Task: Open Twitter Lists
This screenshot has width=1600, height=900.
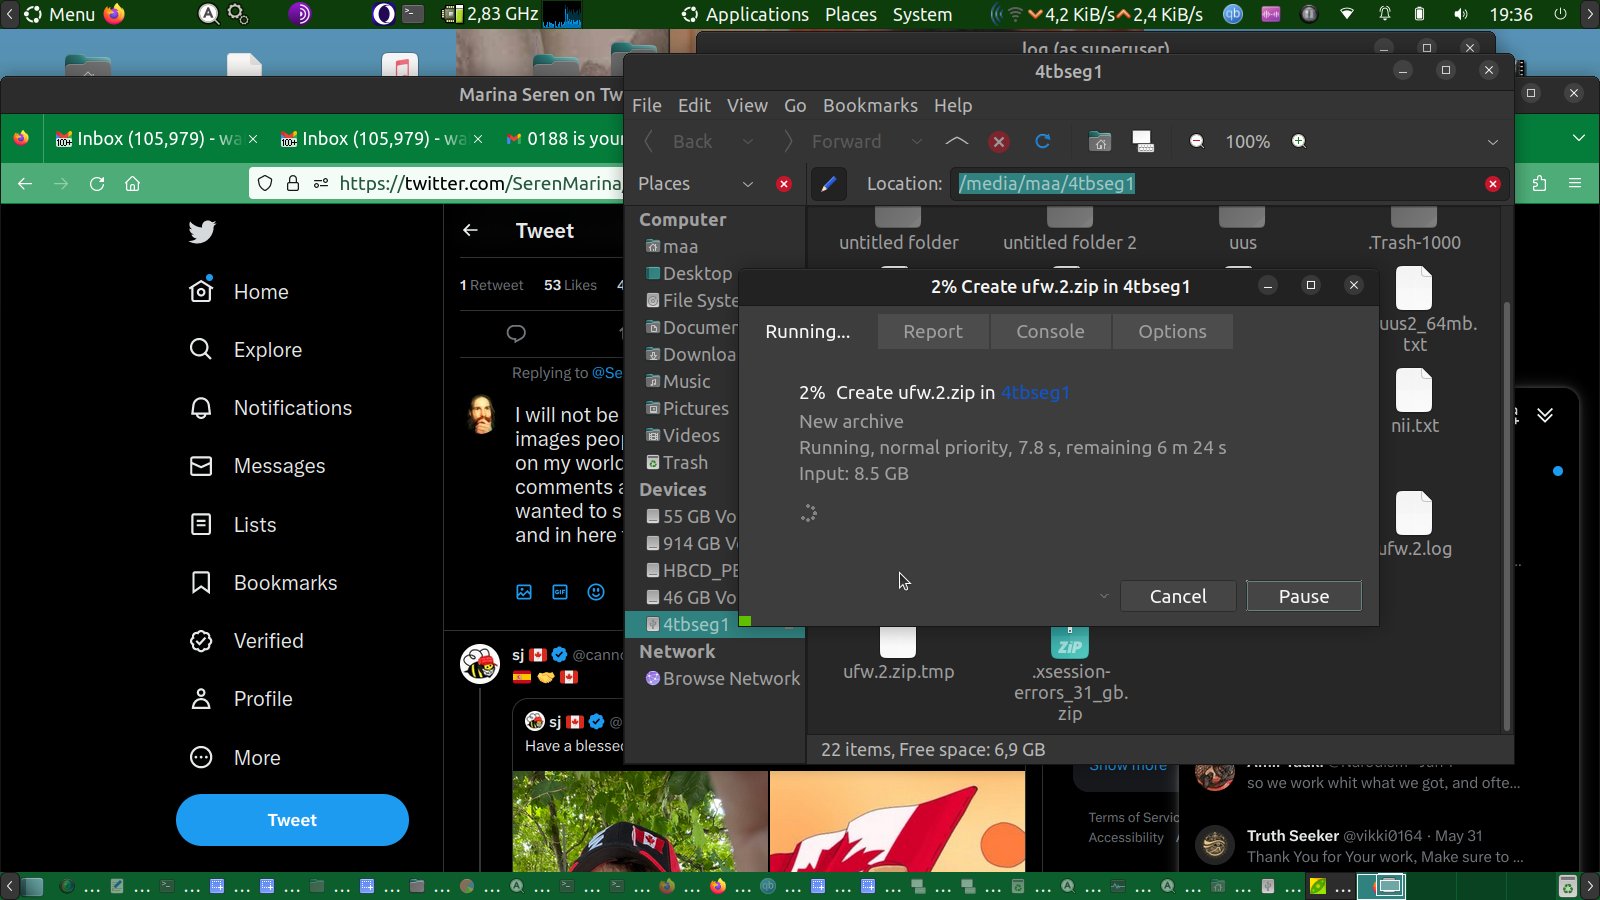Action: pos(233,525)
